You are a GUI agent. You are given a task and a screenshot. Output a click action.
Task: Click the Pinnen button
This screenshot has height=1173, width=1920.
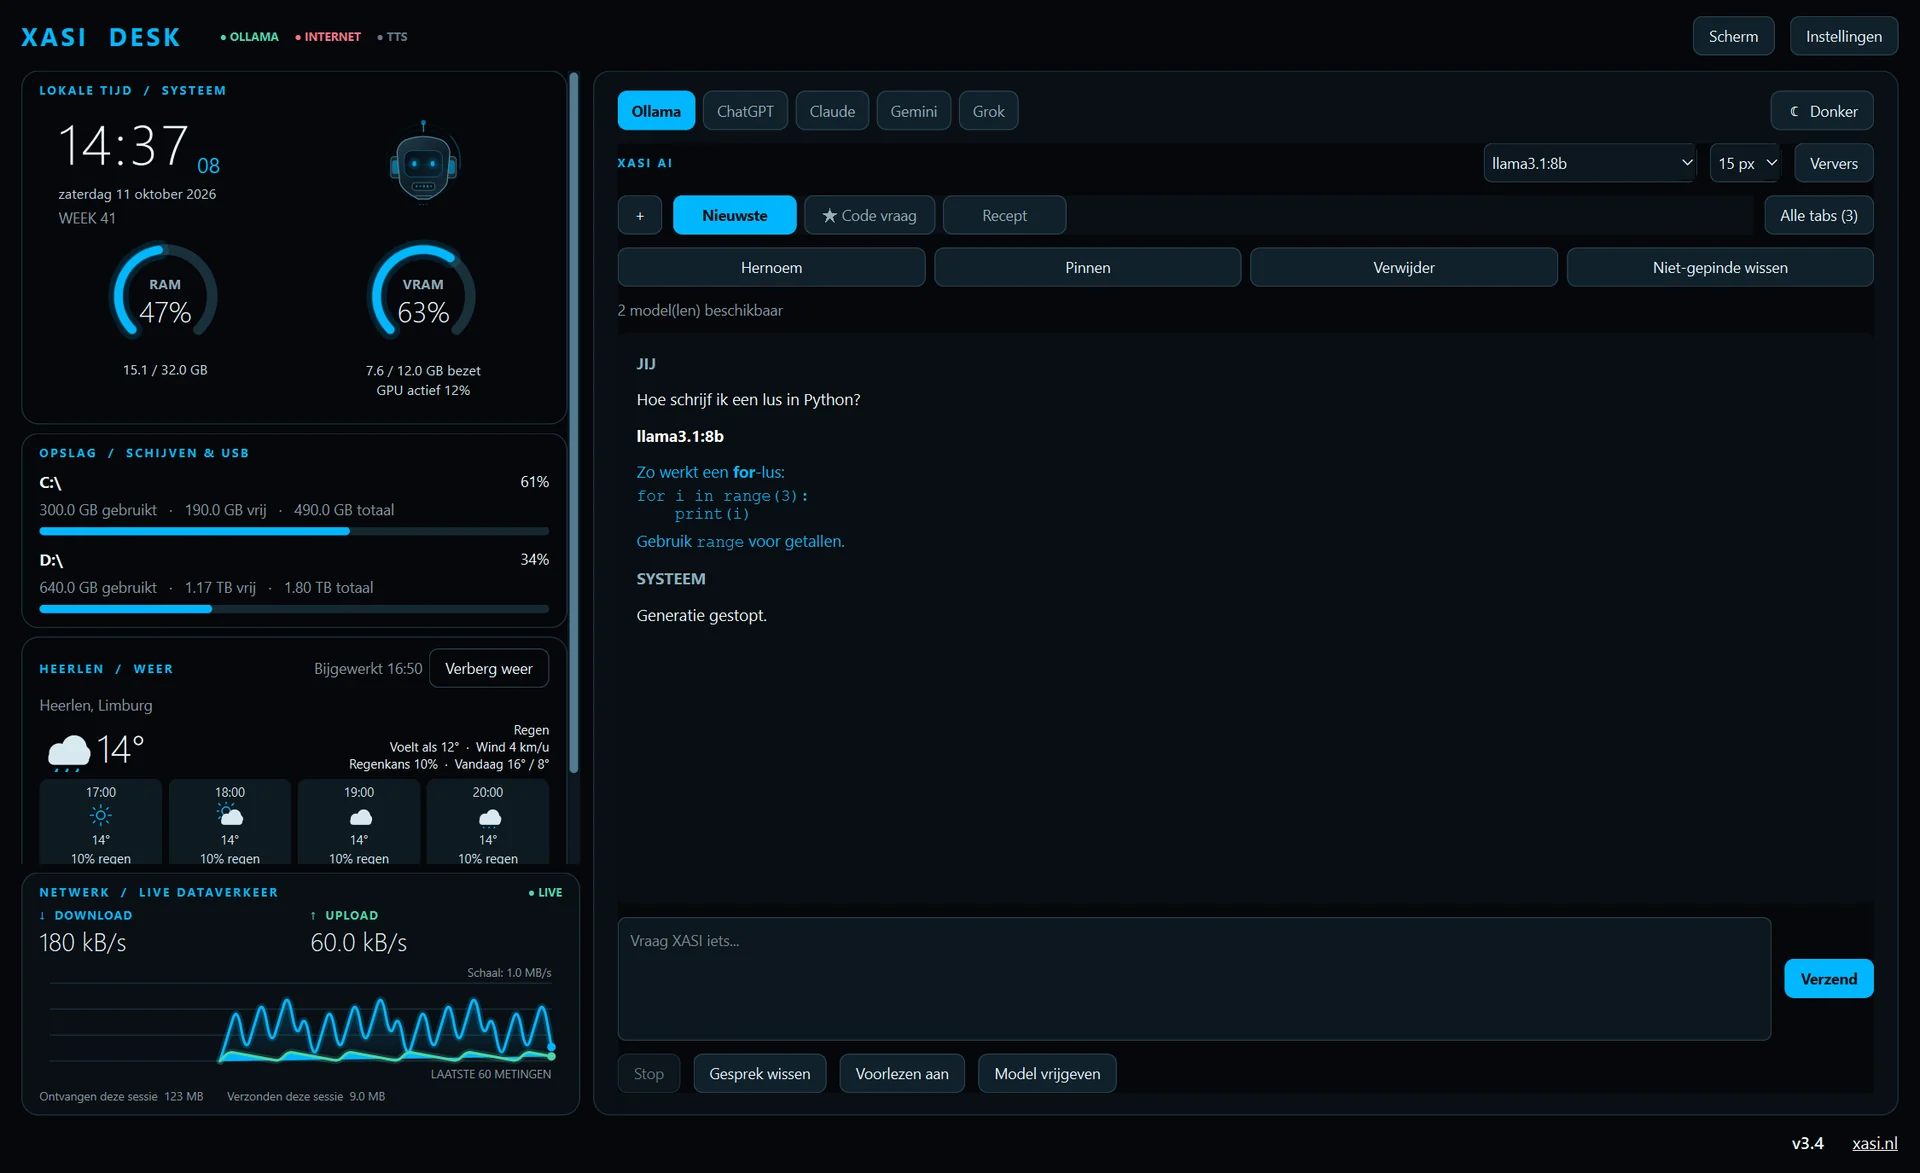1088,267
